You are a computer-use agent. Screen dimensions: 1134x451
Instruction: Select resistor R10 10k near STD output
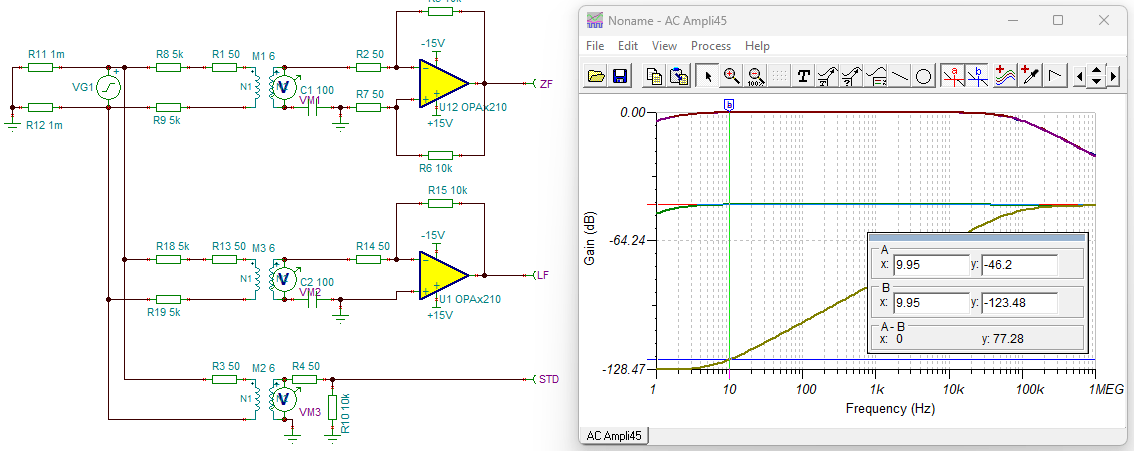coord(331,407)
